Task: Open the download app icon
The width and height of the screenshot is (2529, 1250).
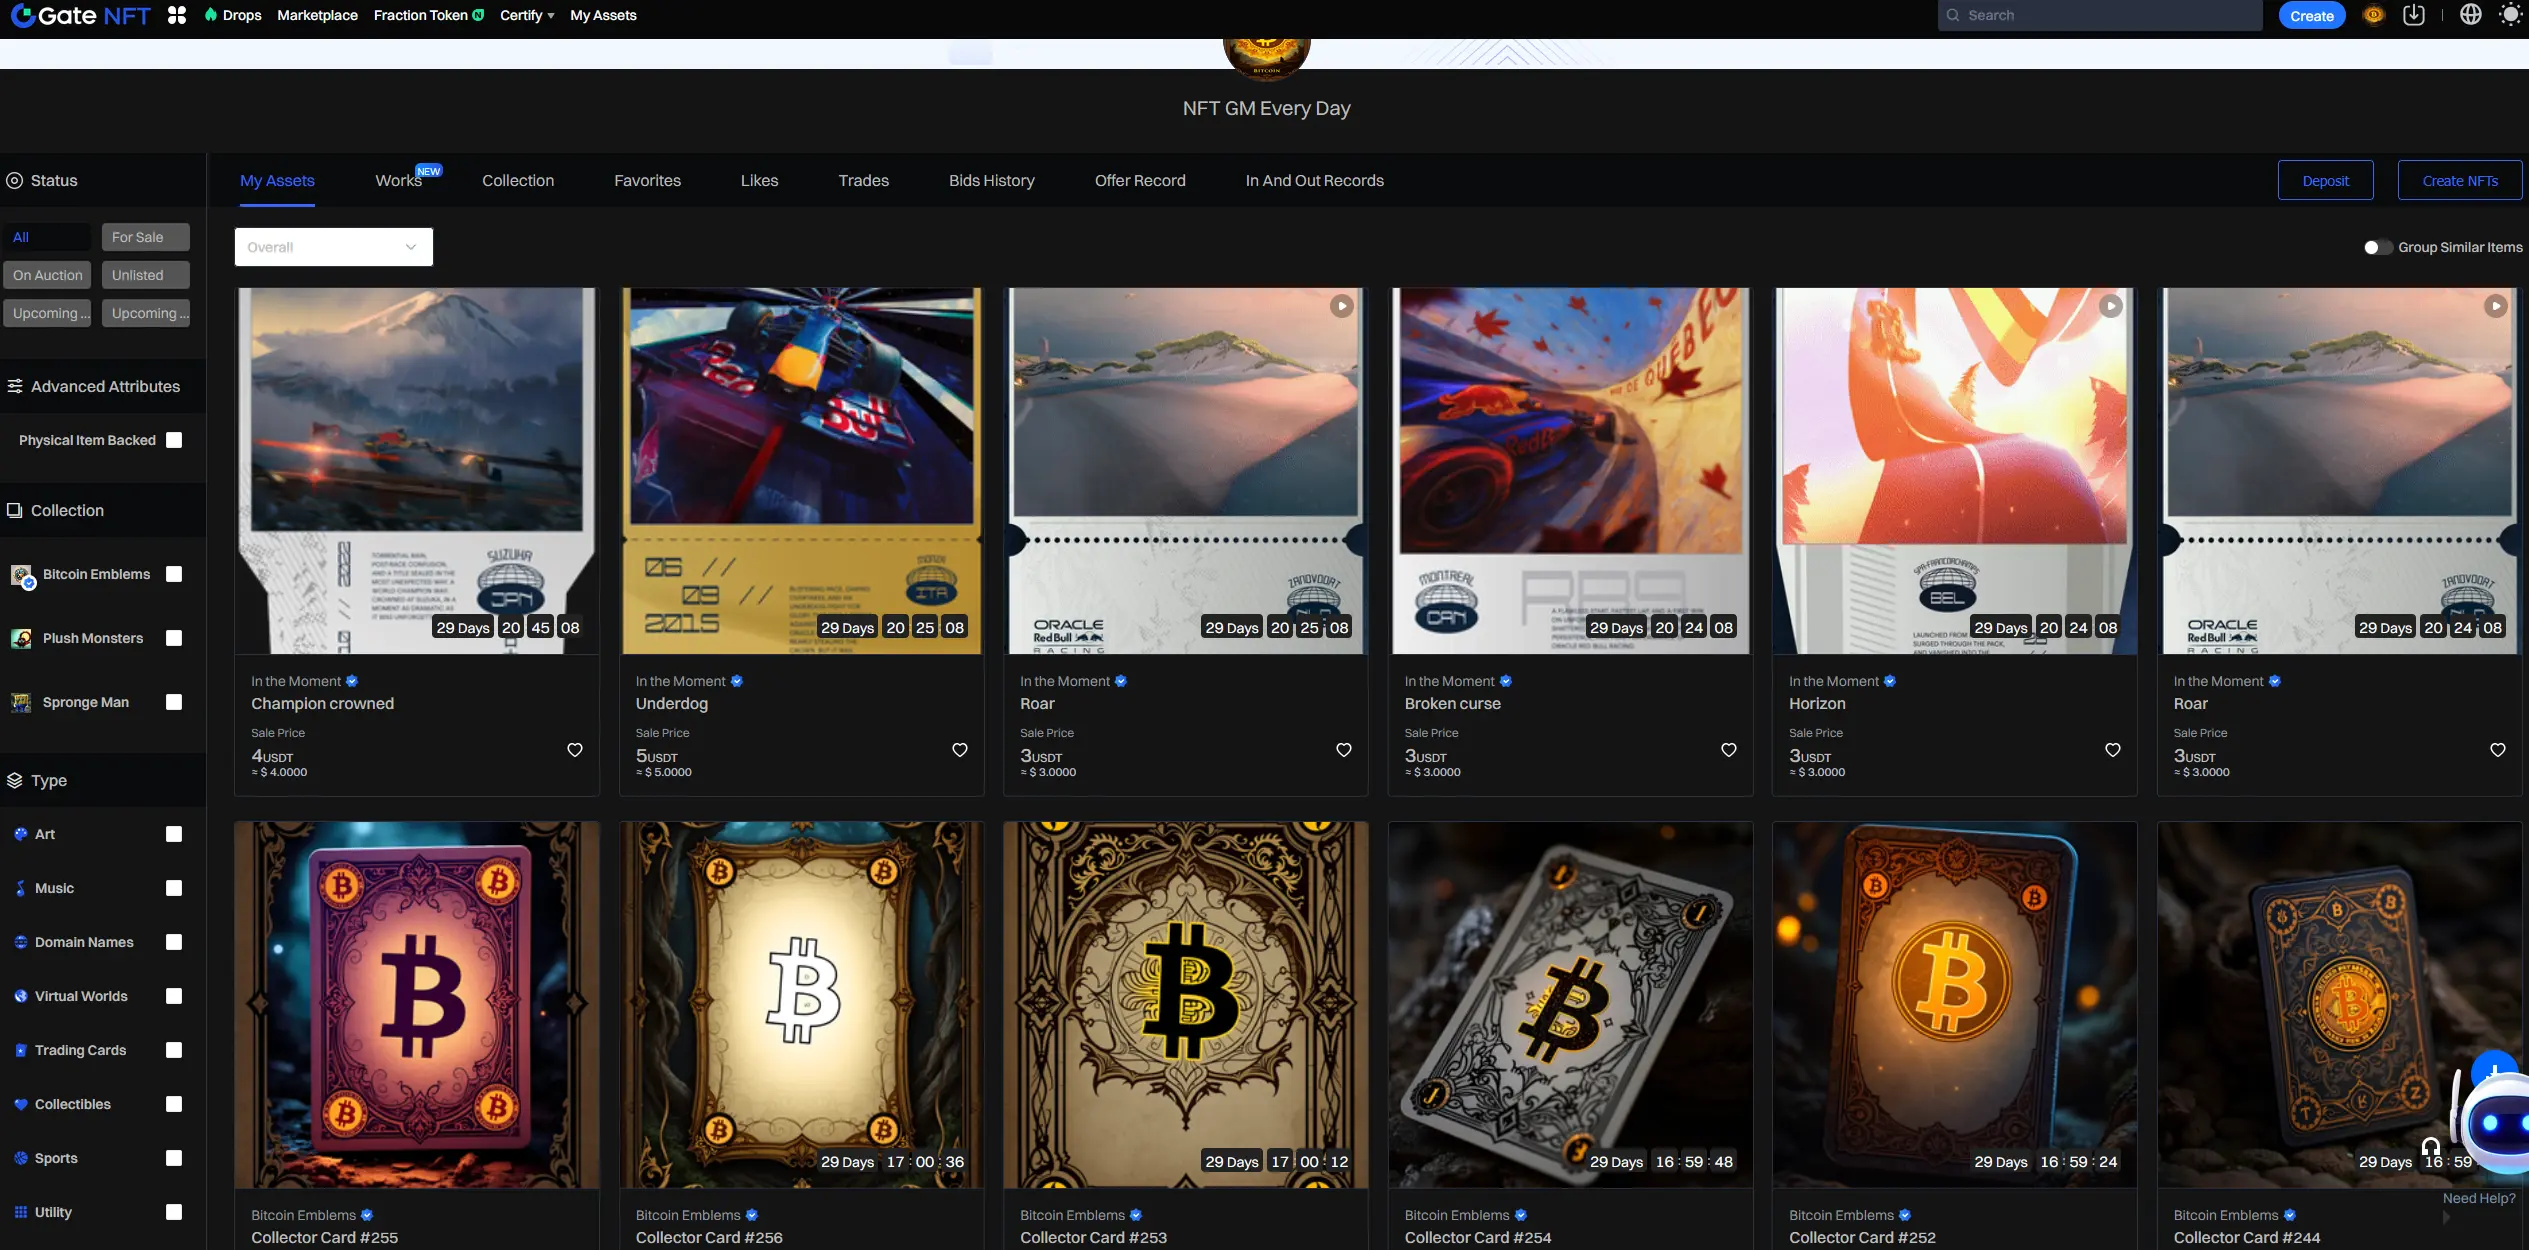Action: click(x=2414, y=15)
